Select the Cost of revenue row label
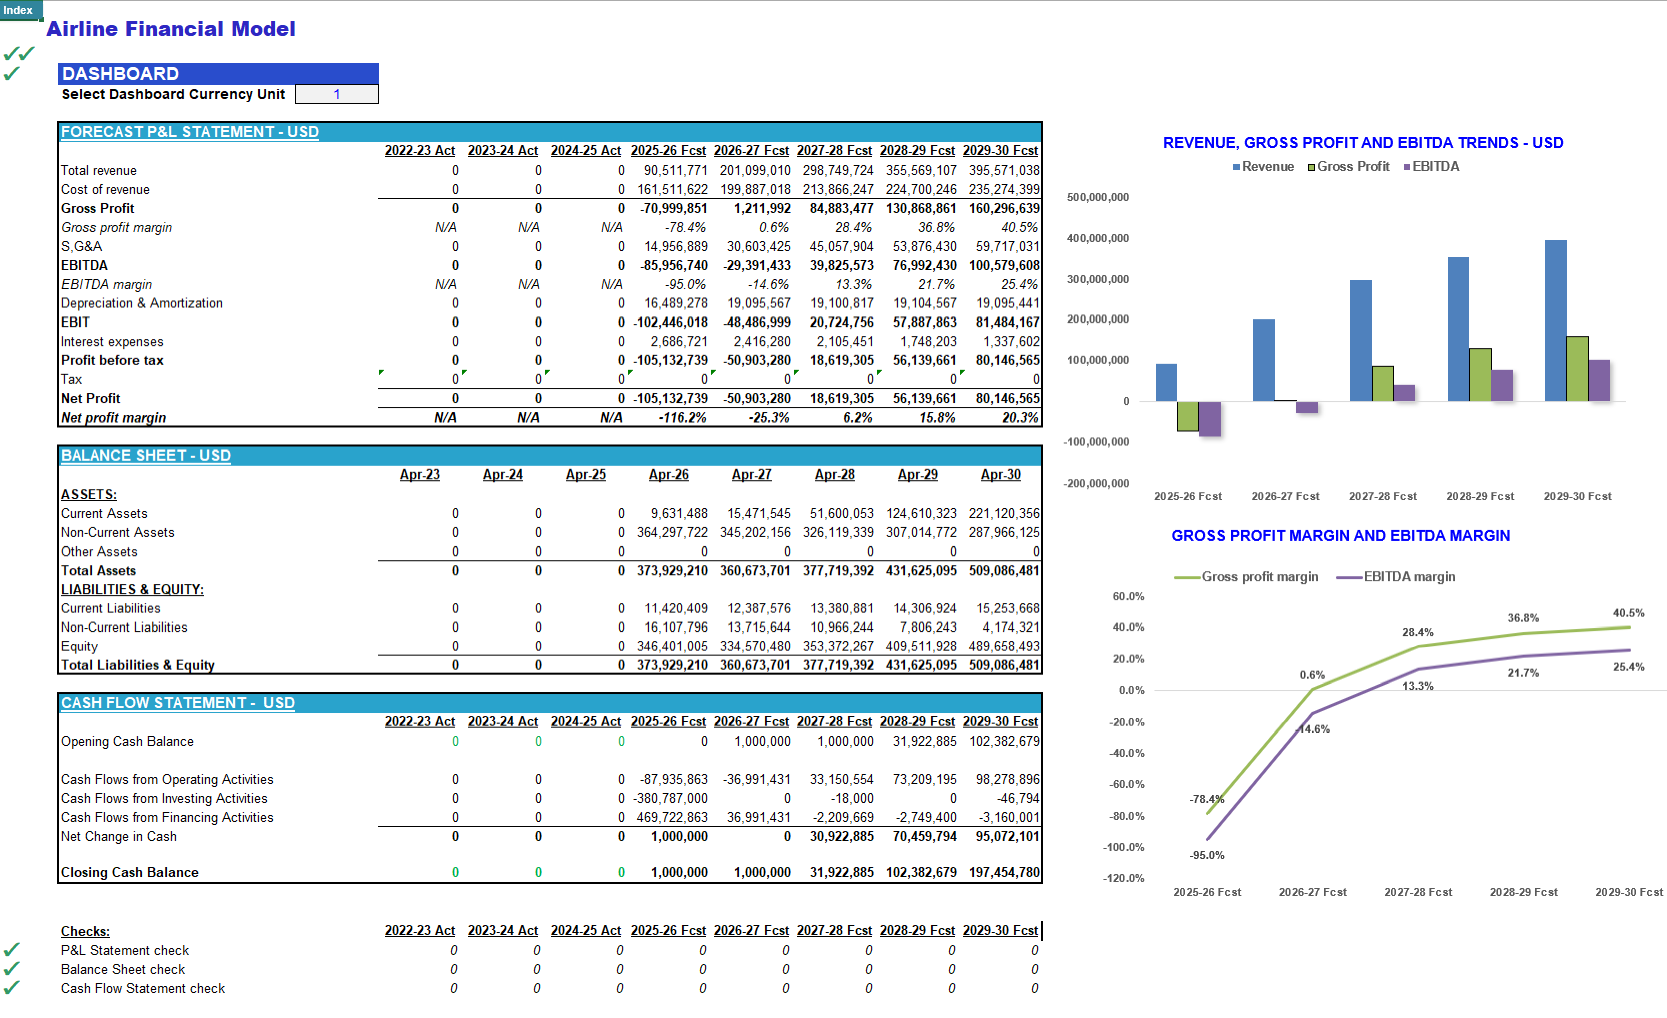Viewport: 1667px width, 1018px height. (x=105, y=190)
